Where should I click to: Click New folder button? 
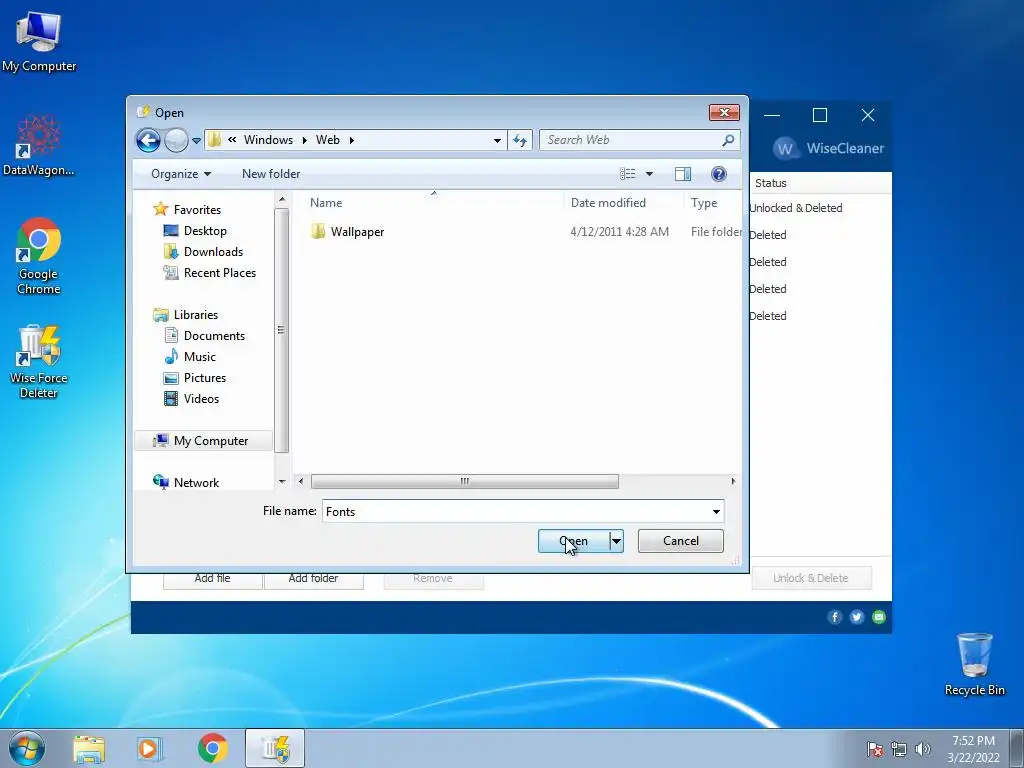[271, 174]
